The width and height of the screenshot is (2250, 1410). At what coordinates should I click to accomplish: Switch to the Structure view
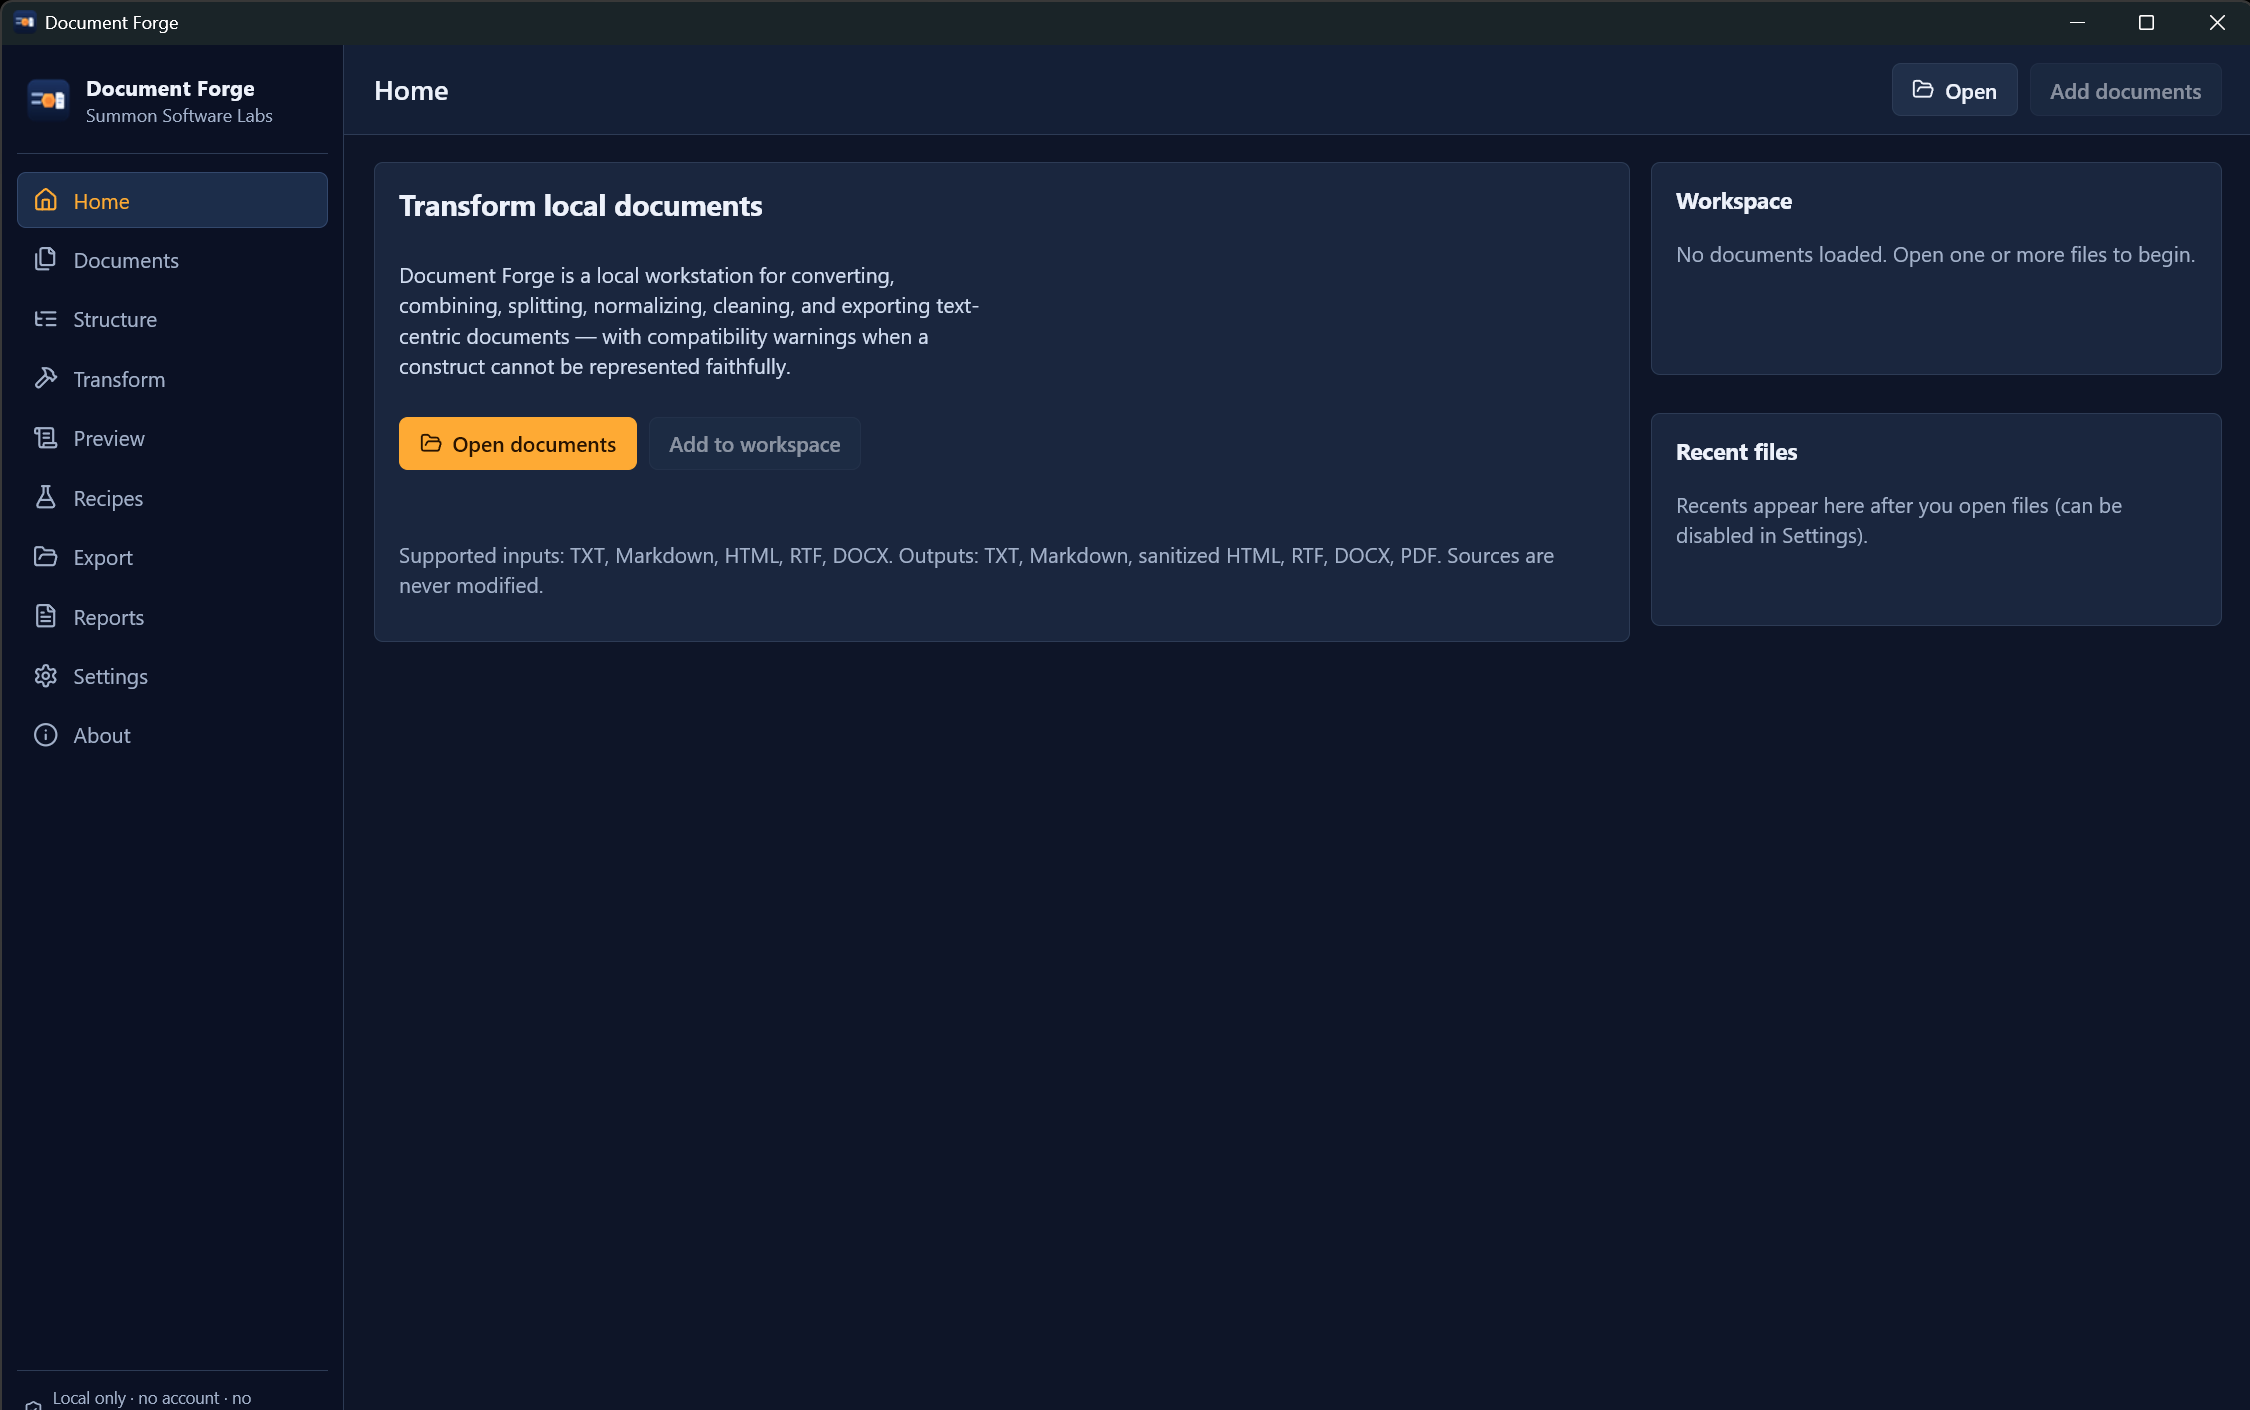coord(172,319)
